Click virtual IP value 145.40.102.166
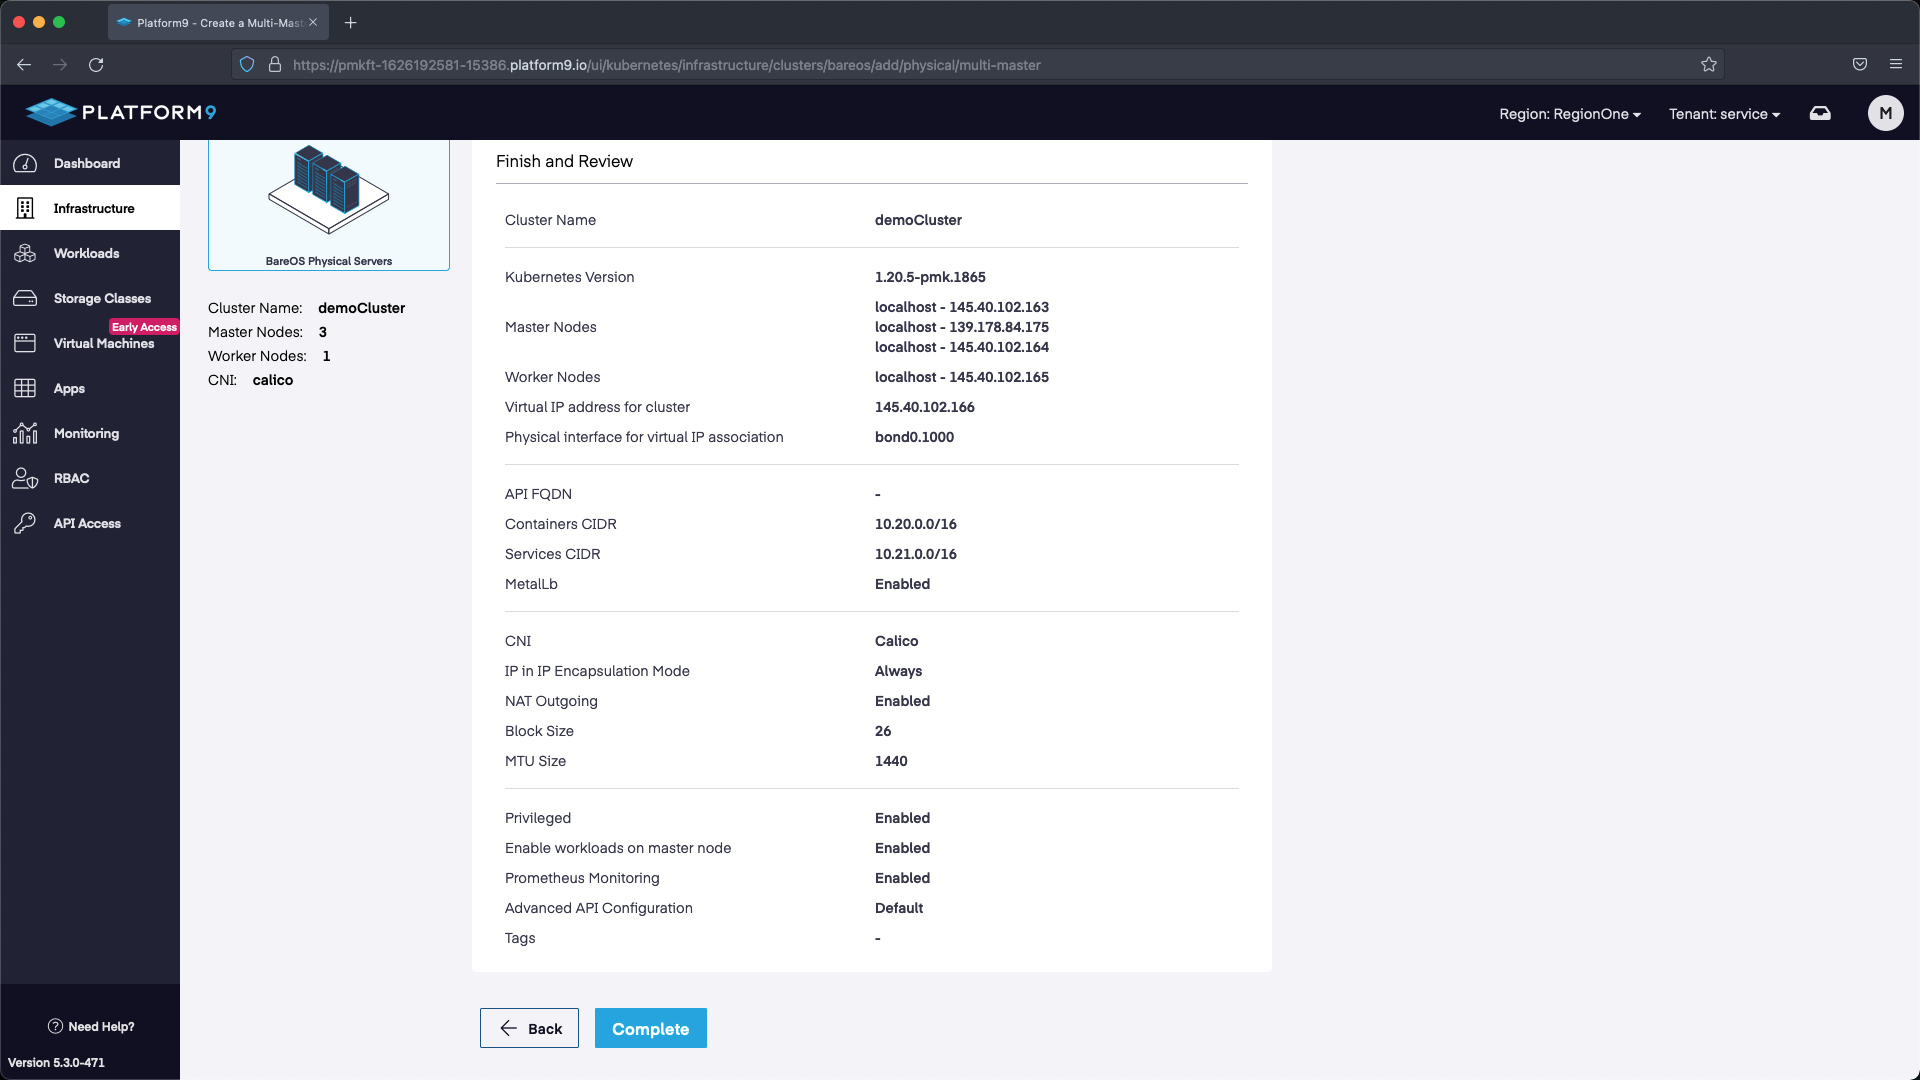 pos(925,407)
